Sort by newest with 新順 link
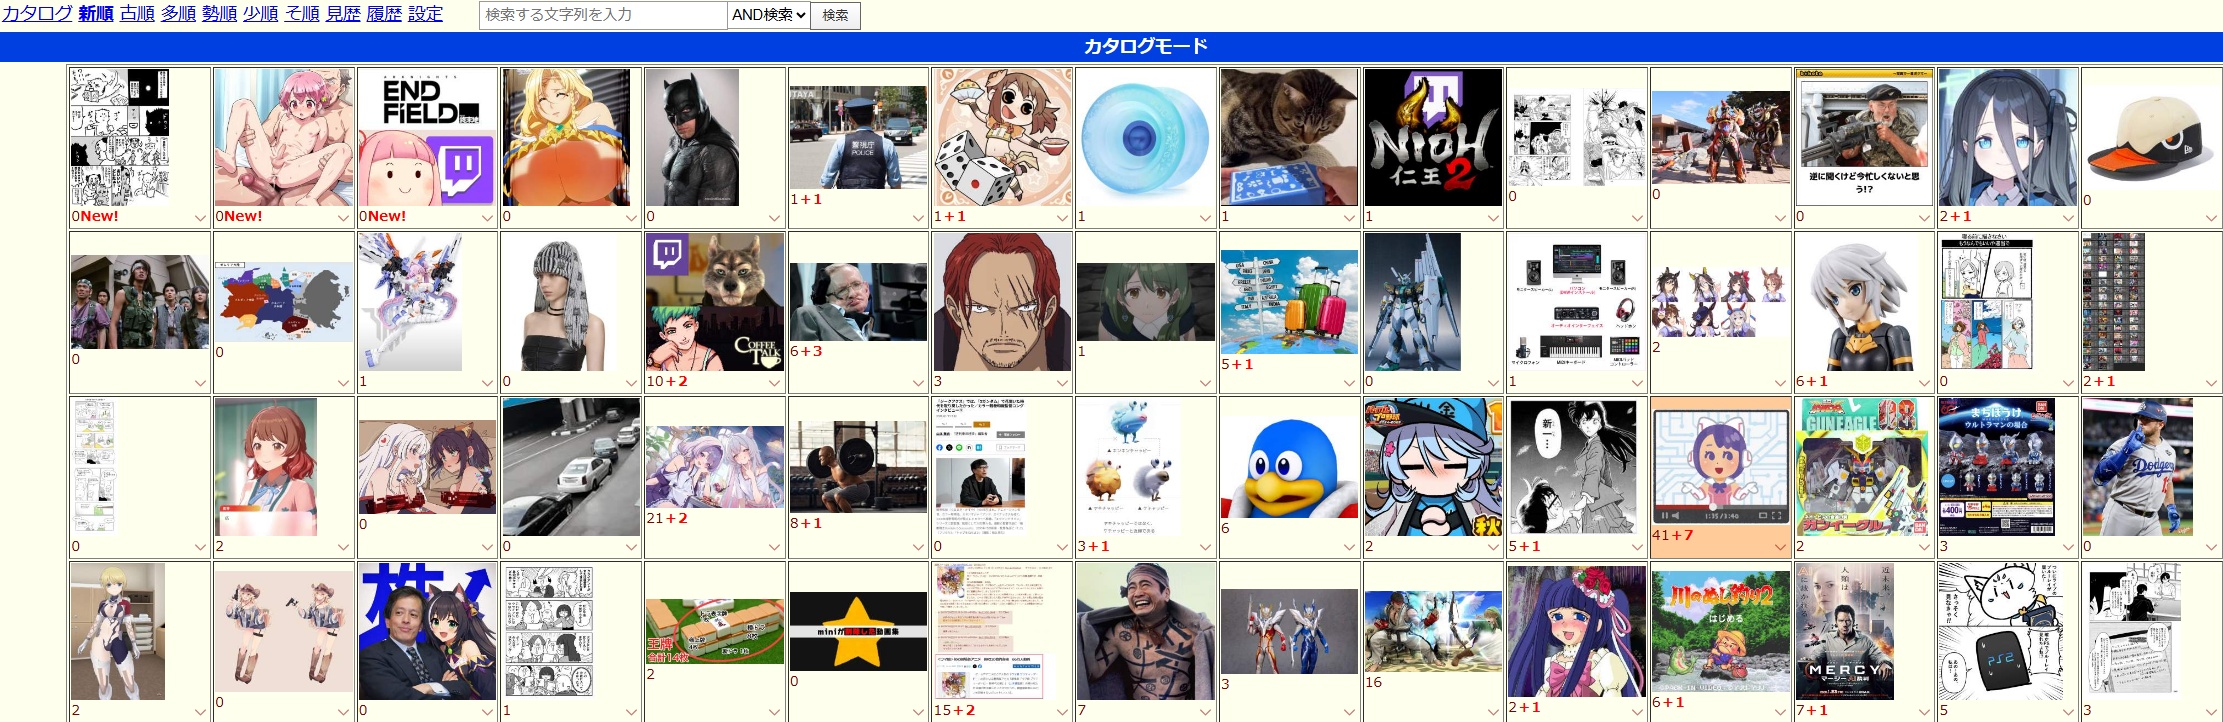The image size is (2223, 722). 96,14
